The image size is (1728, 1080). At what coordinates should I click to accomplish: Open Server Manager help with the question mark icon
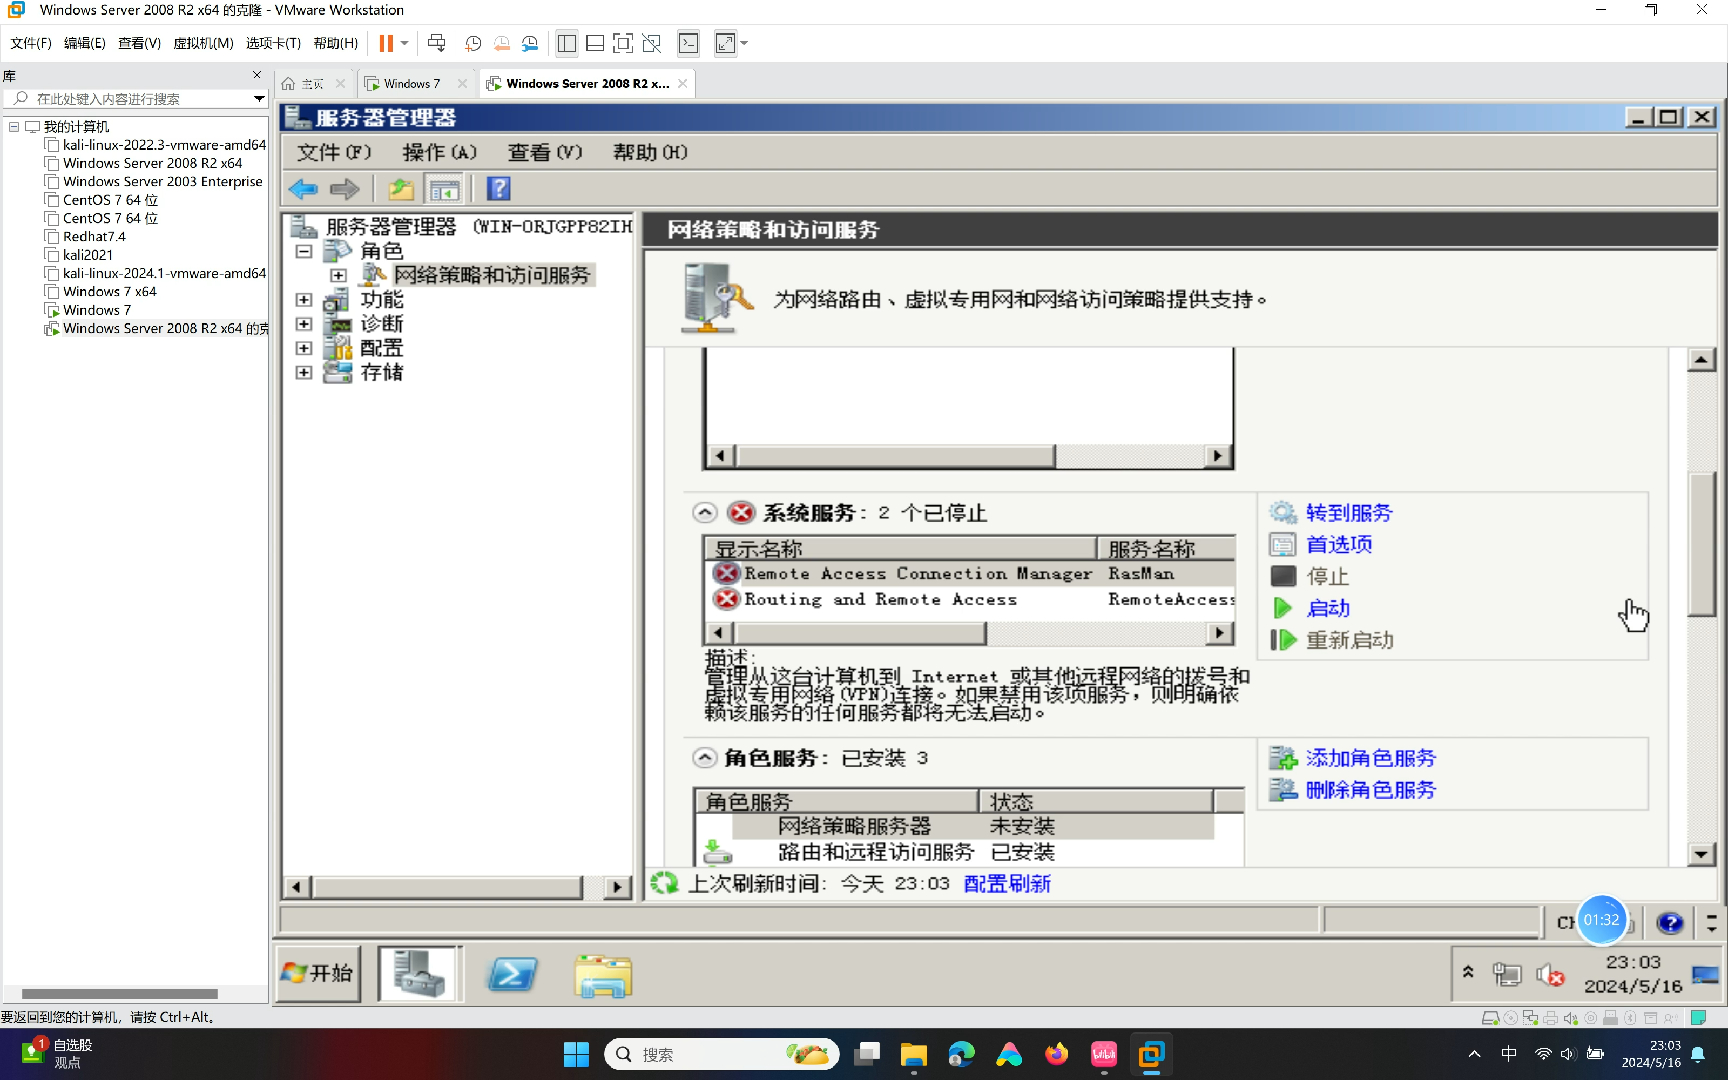tap(497, 188)
